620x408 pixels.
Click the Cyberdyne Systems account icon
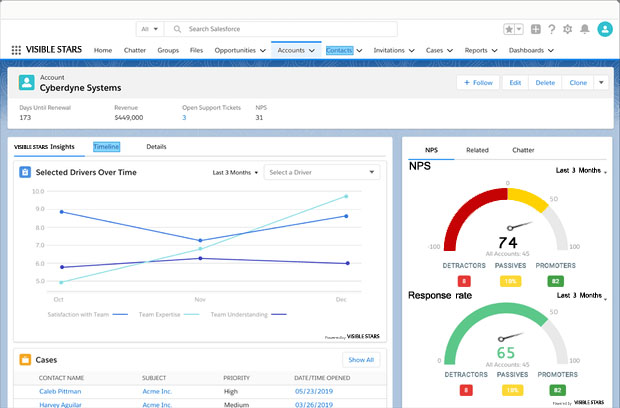[x=26, y=82]
